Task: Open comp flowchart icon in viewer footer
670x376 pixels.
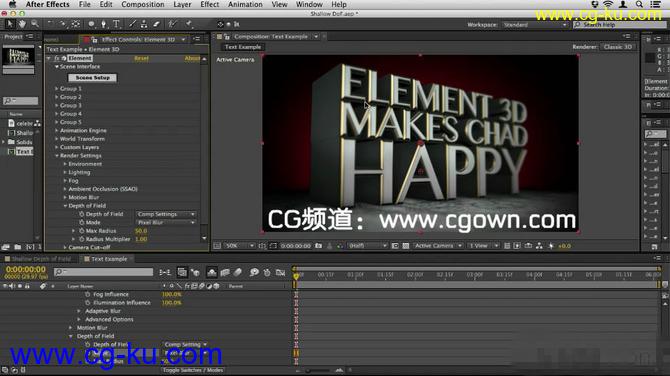Action: pyautogui.click(x=539, y=246)
